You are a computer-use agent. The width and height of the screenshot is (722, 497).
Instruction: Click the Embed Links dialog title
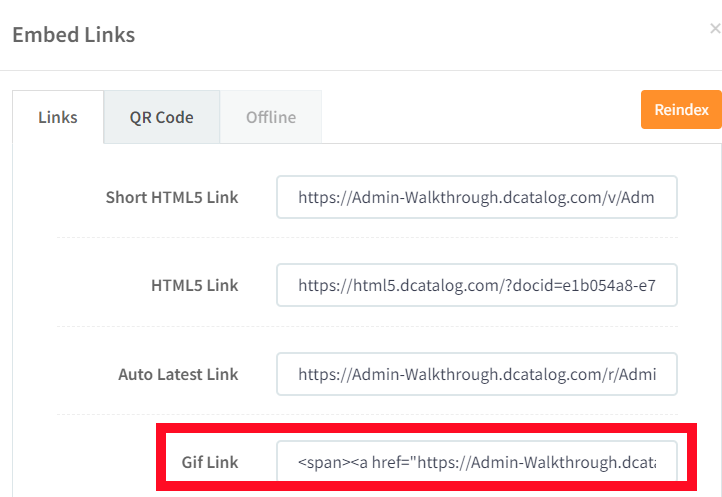pyautogui.click(x=74, y=35)
